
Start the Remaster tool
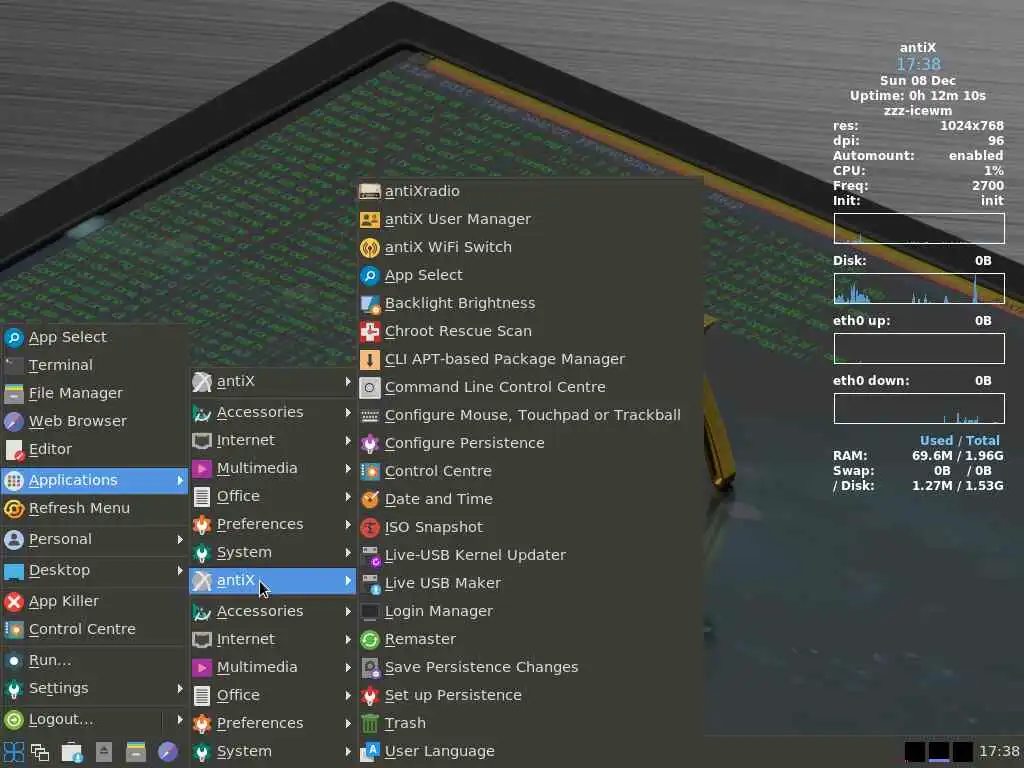coord(530,639)
